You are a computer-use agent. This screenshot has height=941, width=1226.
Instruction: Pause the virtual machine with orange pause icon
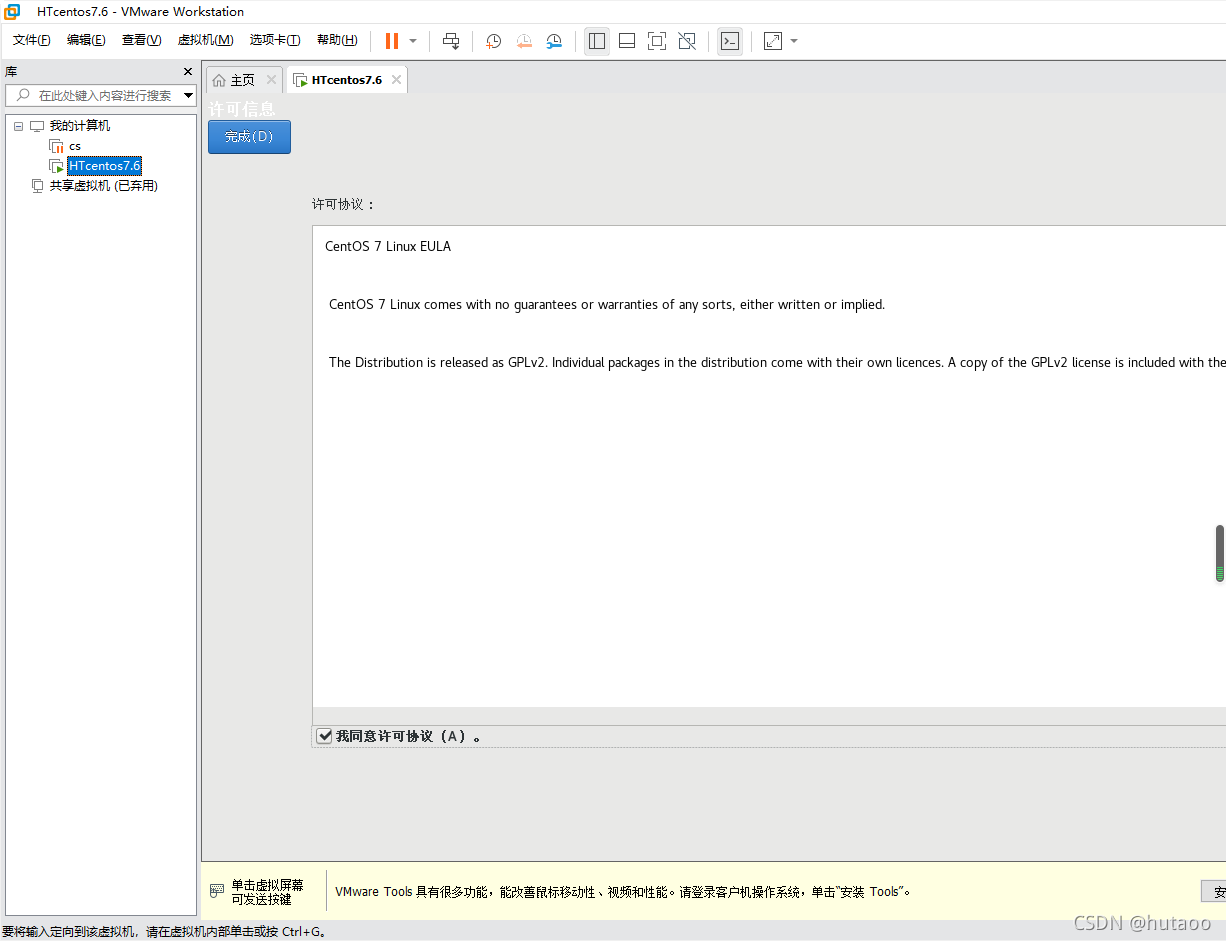(392, 41)
